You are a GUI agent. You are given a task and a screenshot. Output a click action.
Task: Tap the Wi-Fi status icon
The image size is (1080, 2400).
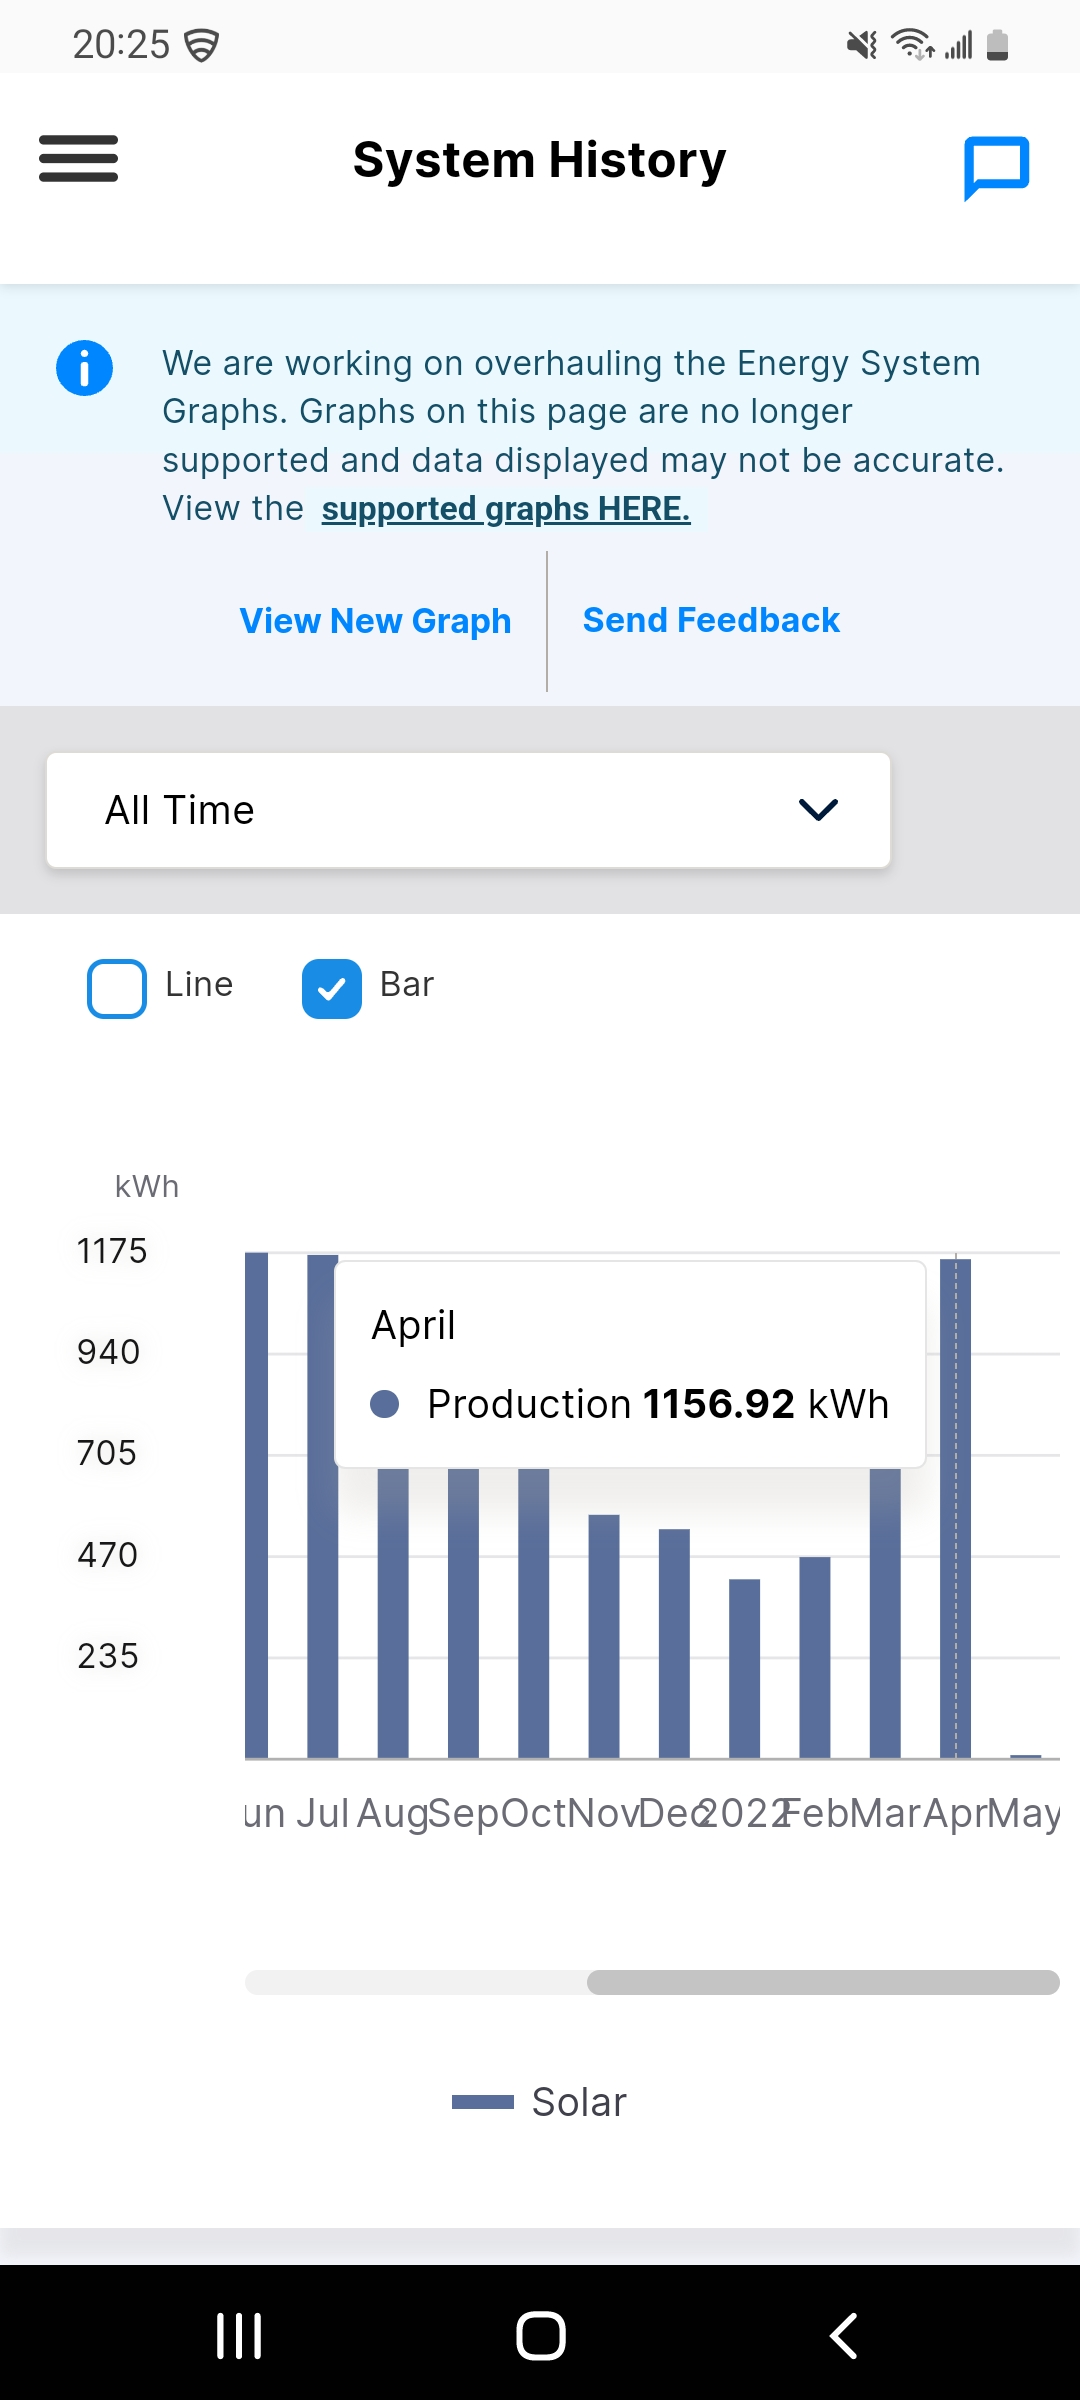(912, 45)
